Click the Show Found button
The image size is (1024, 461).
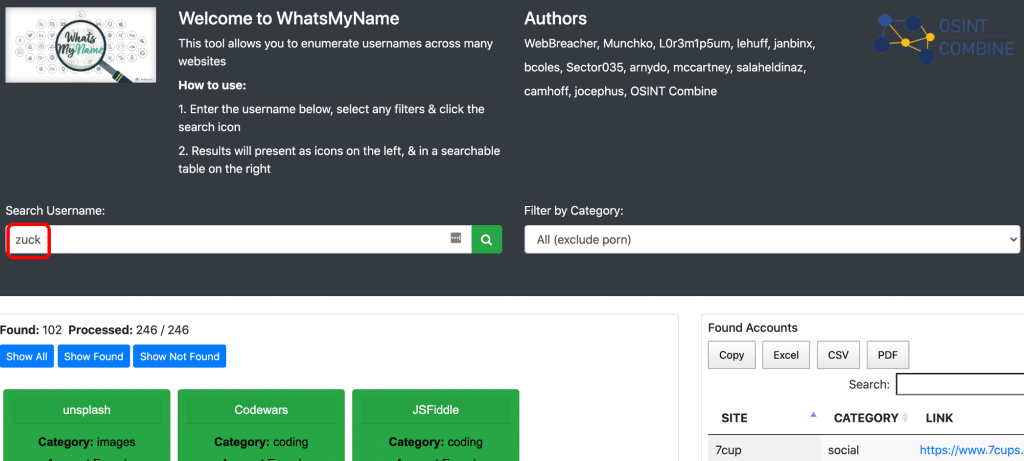(x=93, y=357)
